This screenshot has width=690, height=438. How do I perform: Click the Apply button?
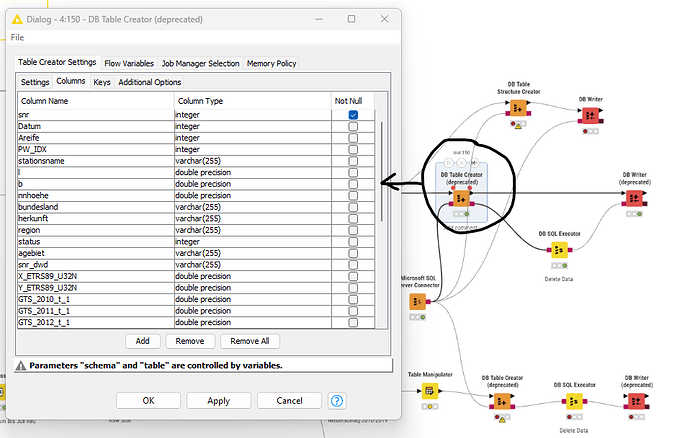(x=219, y=401)
